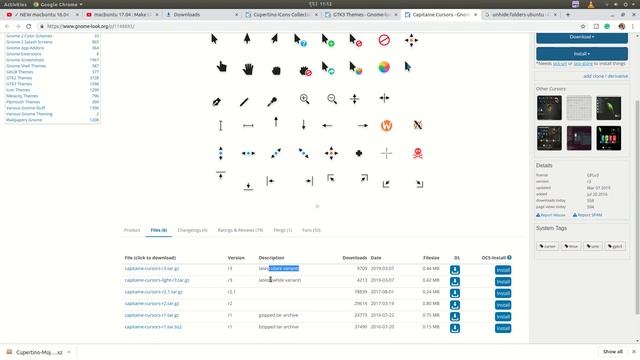
Task: Open the blue Install dropdown button
Action: 582,53
